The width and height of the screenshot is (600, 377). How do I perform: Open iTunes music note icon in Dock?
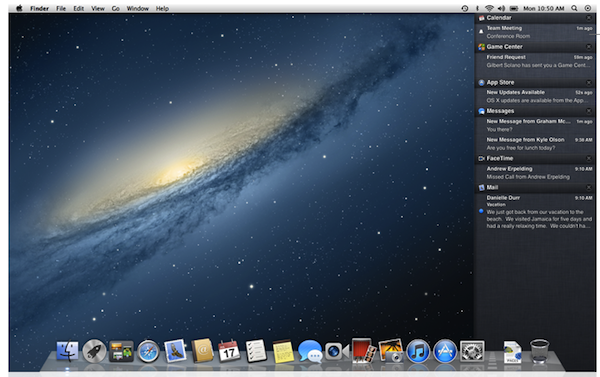click(x=418, y=351)
